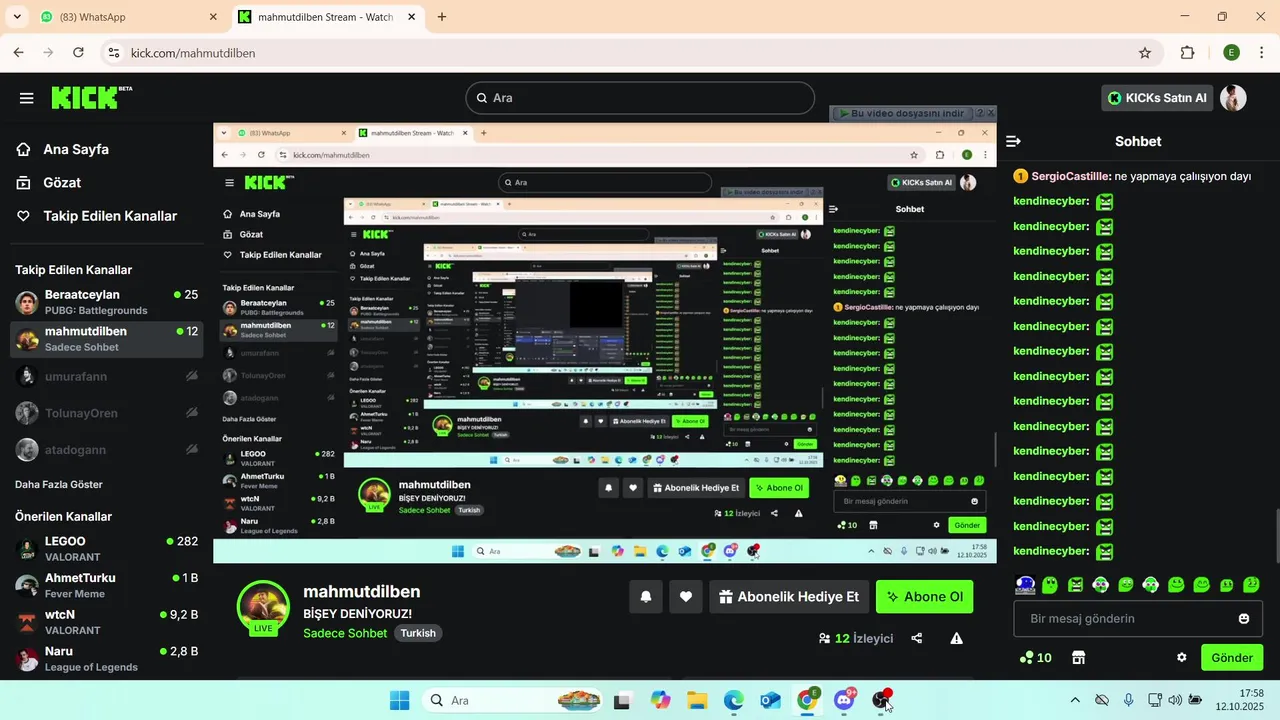Open the tab search dropdown arrow

tap(17, 17)
